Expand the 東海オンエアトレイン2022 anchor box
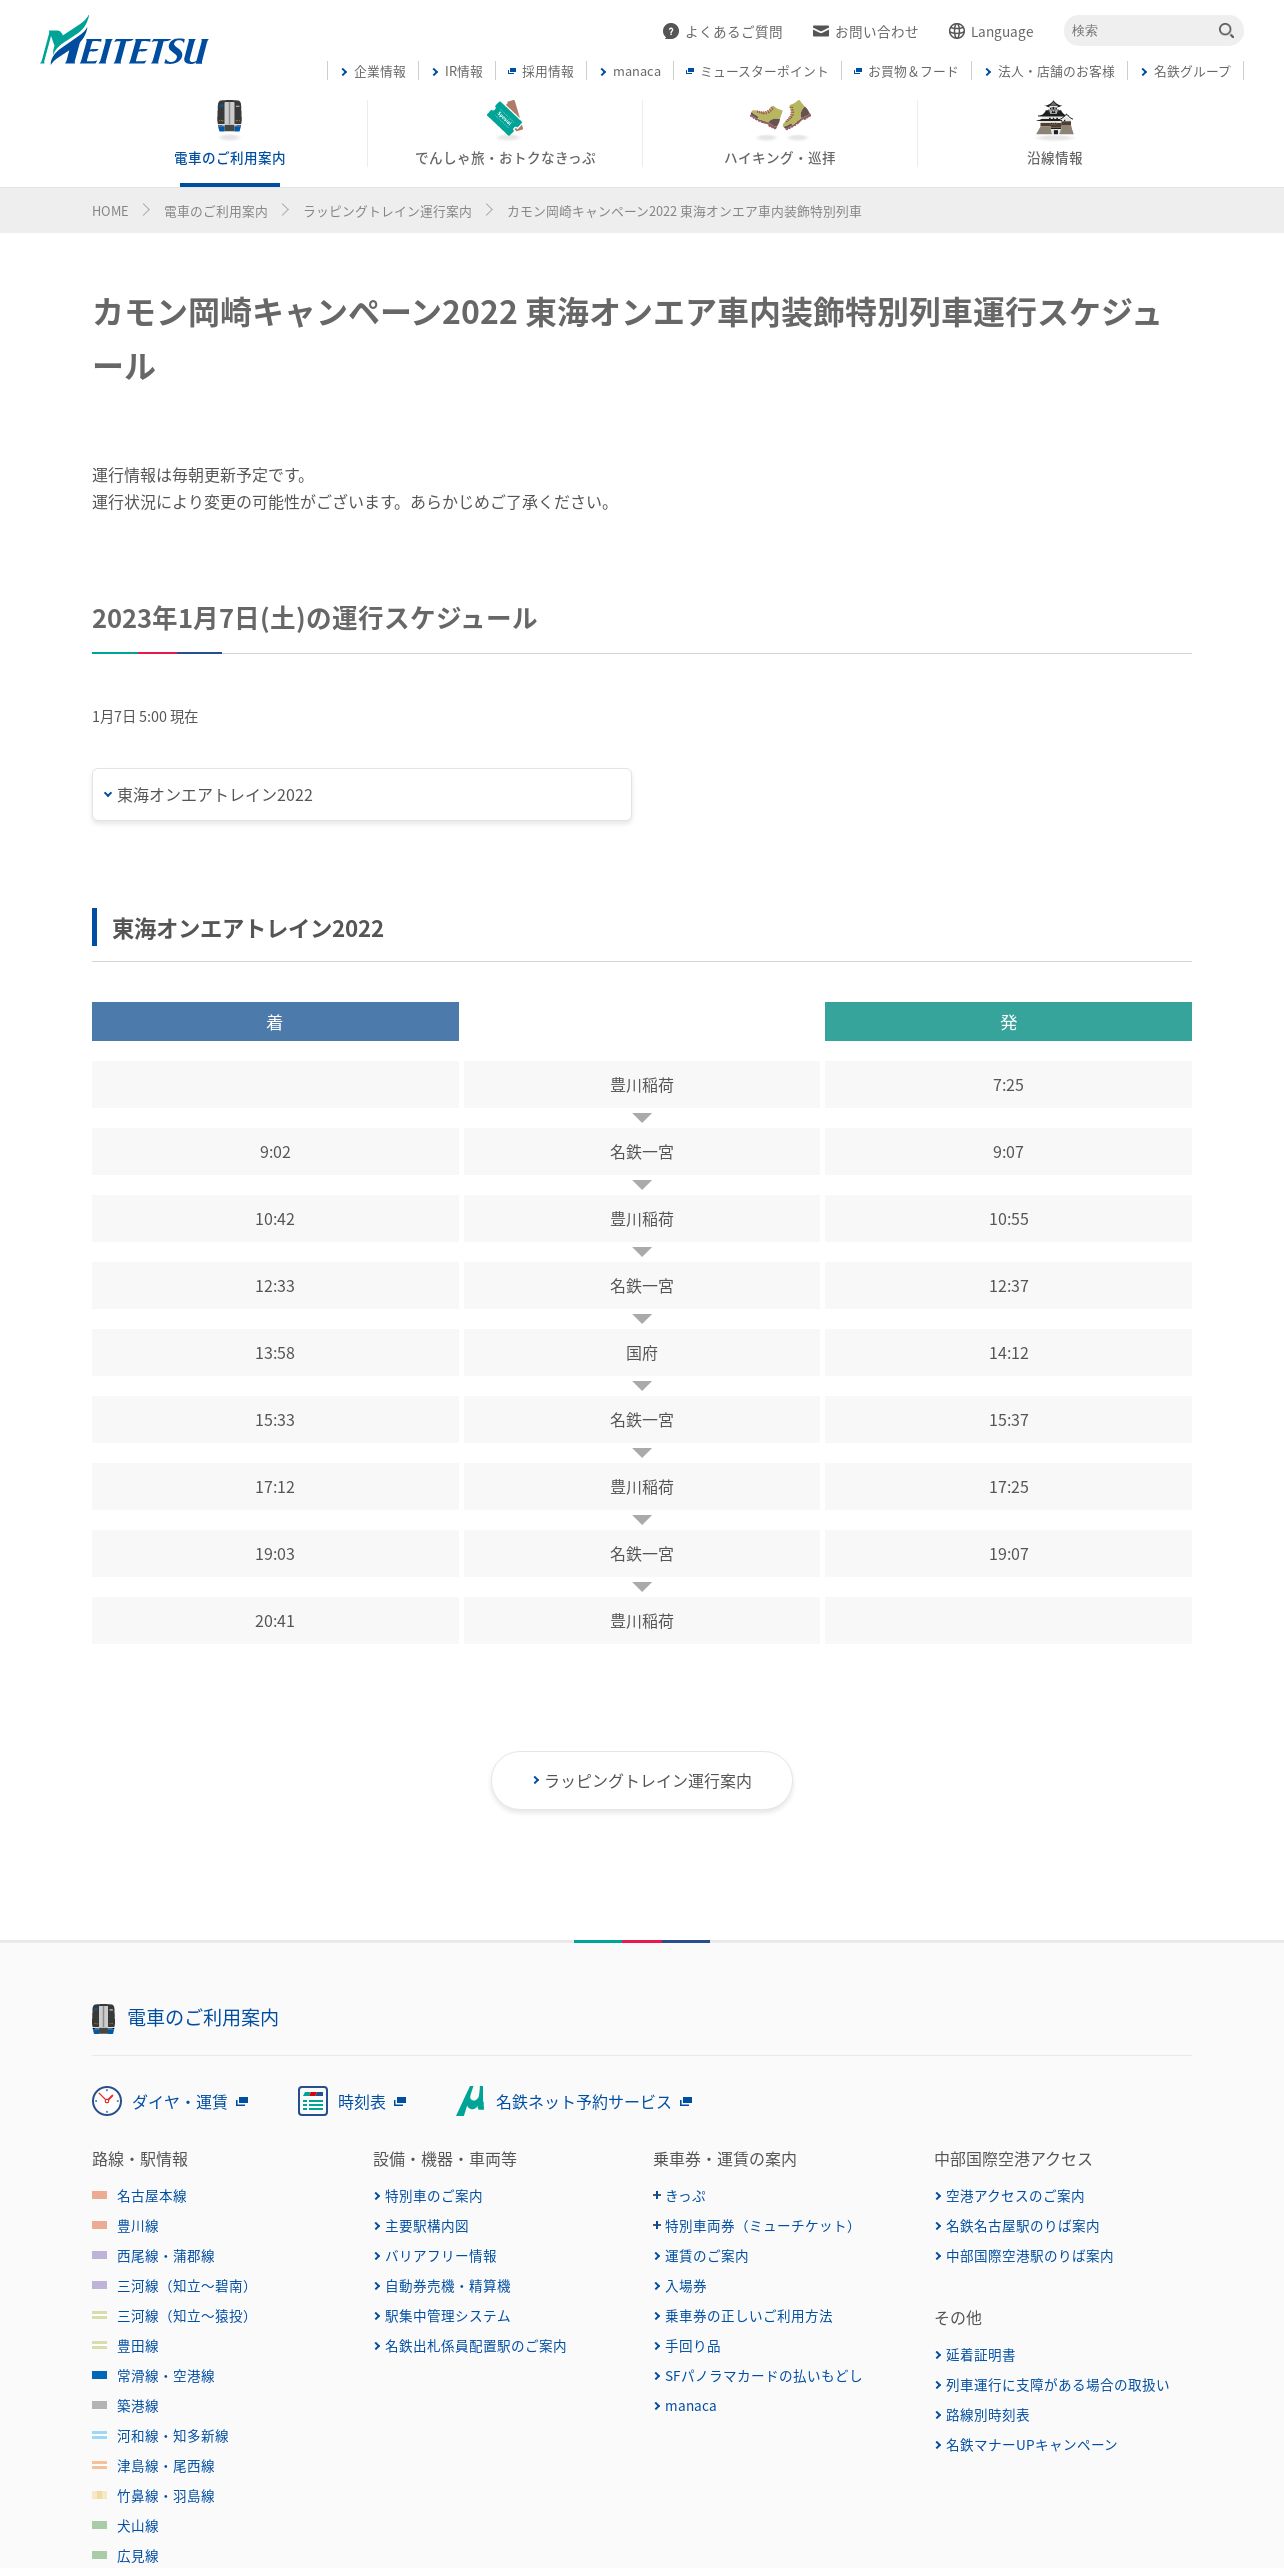This screenshot has width=1284, height=2568. (x=362, y=795)
